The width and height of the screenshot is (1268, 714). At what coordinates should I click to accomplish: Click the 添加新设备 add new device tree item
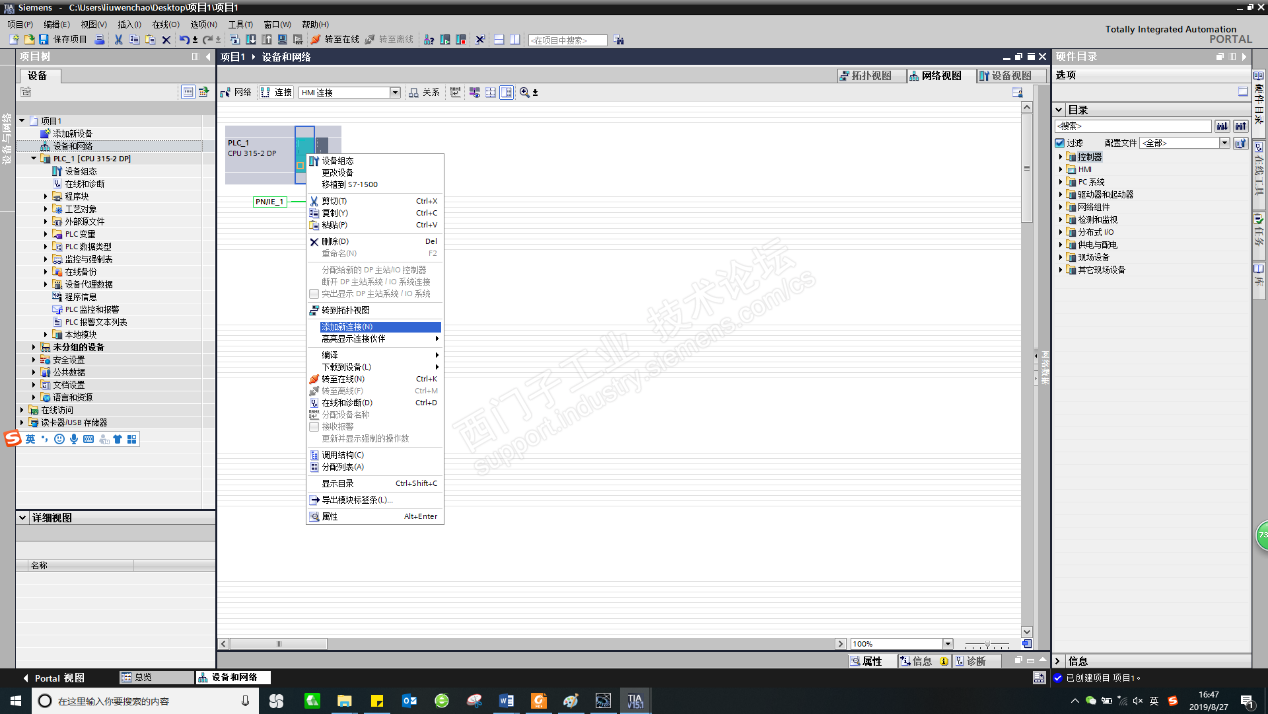[x=66, y=133]
